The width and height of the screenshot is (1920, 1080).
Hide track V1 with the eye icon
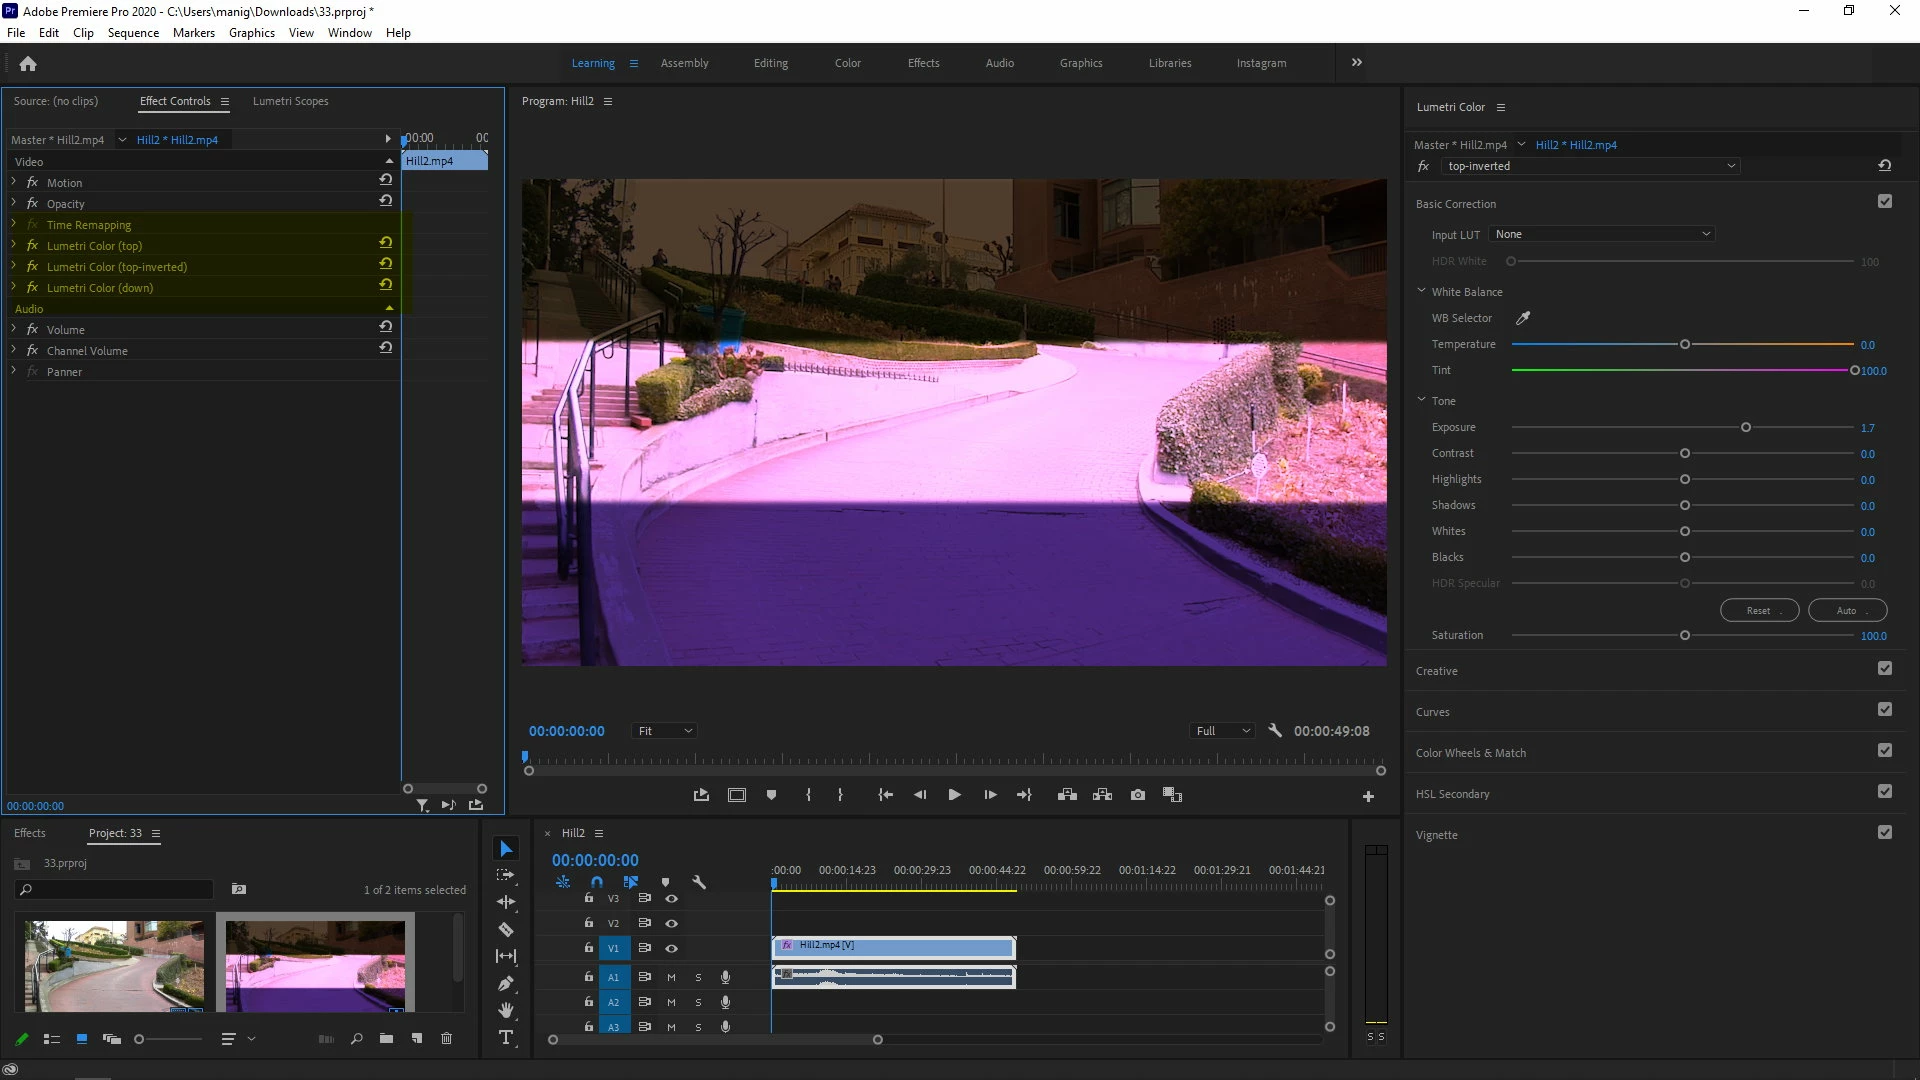tap(672, 948)
